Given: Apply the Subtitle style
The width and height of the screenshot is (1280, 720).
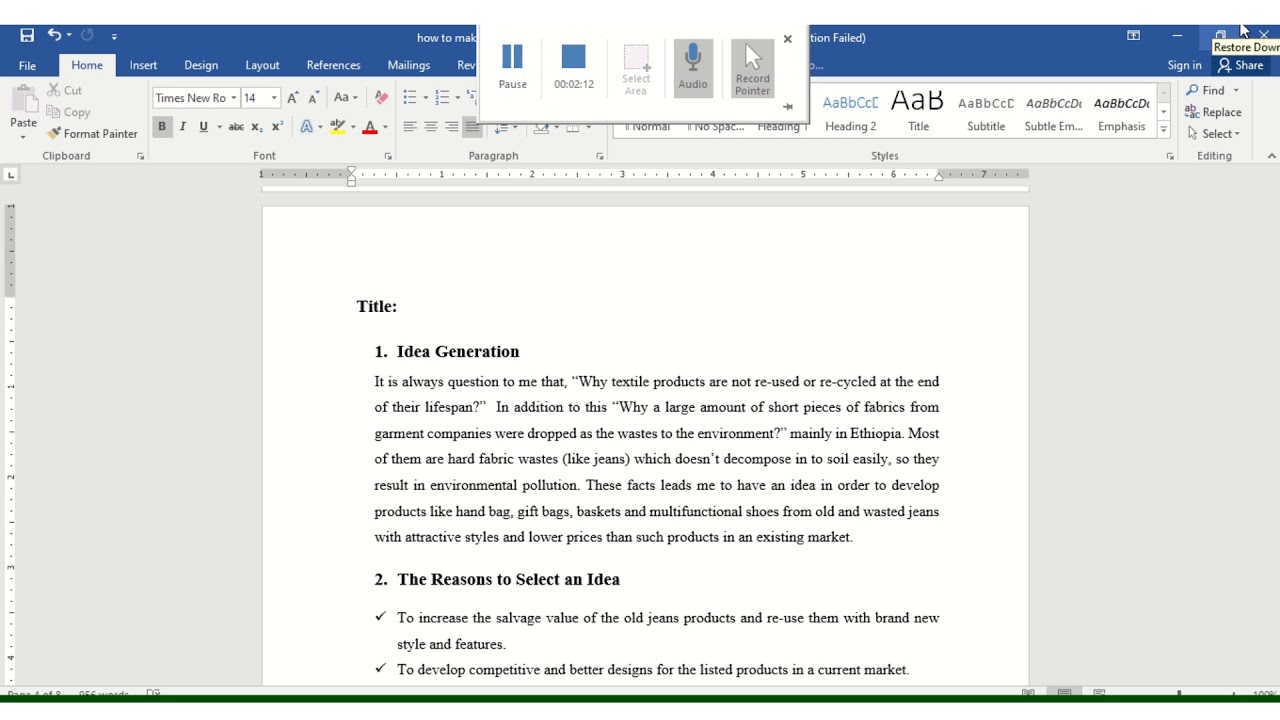Looking at the screenshot, I should click(x=986, y=111).
